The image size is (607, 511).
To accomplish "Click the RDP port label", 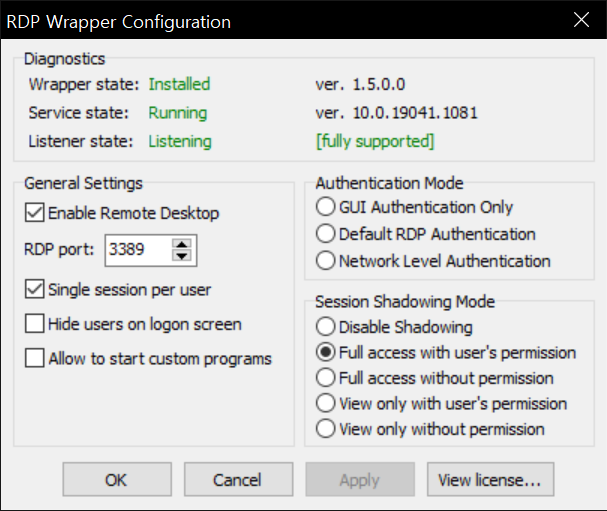I will [x=59, y=250].
